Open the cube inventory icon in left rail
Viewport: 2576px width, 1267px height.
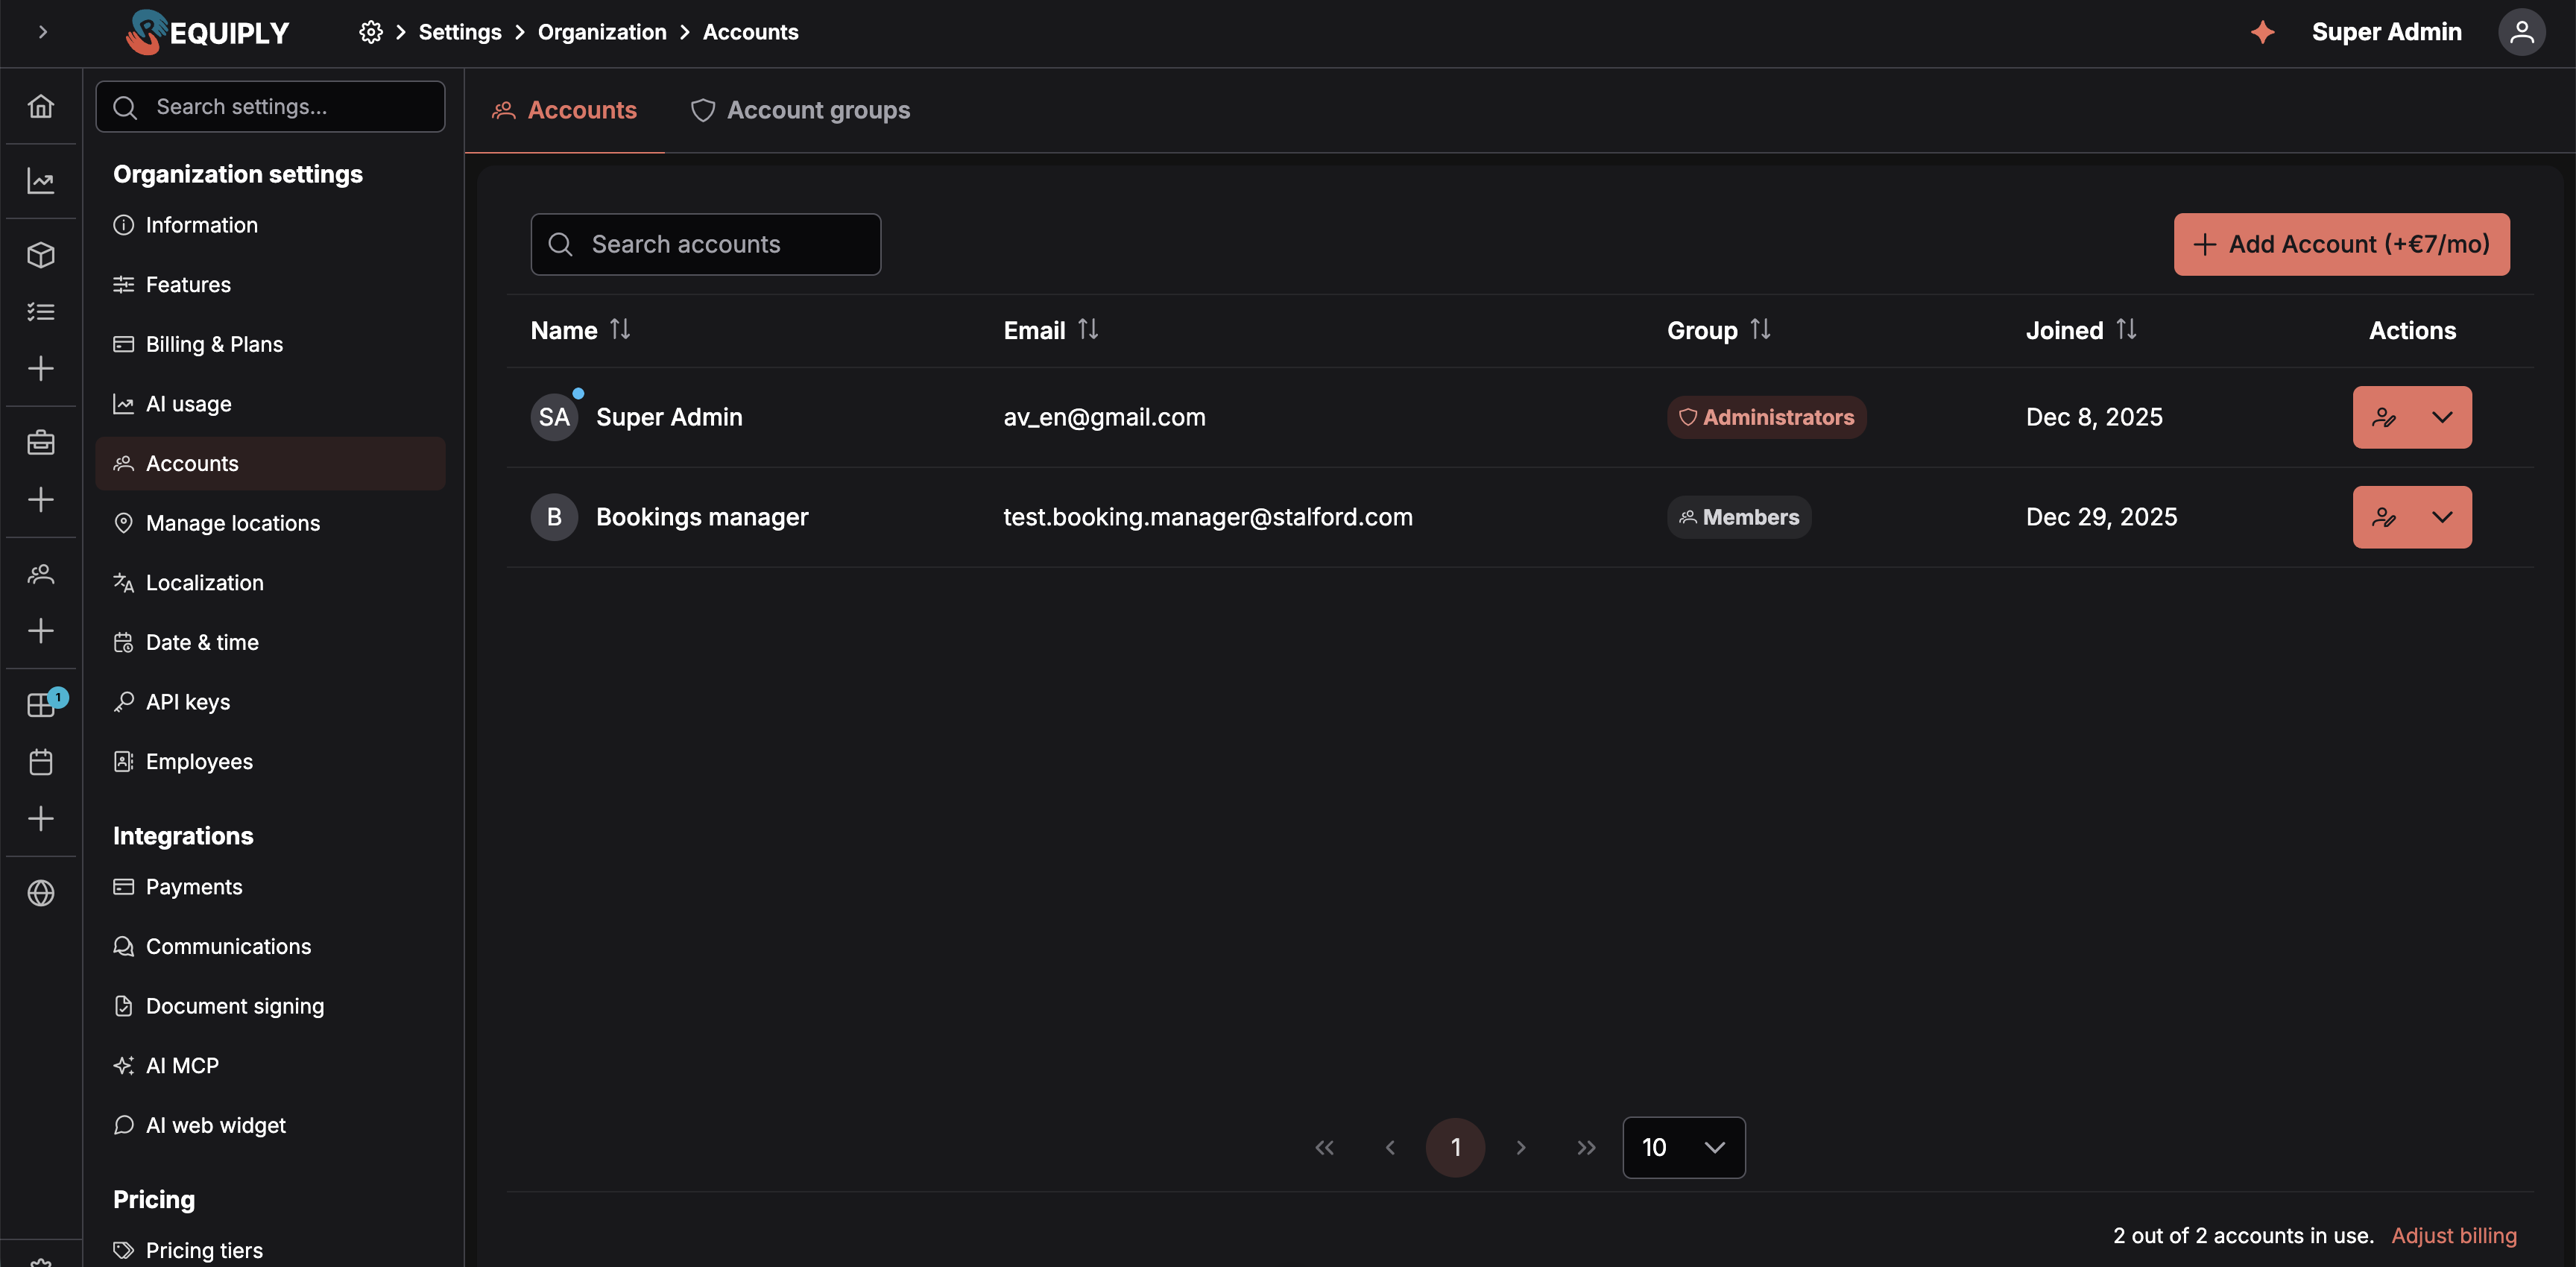point(41,255)
